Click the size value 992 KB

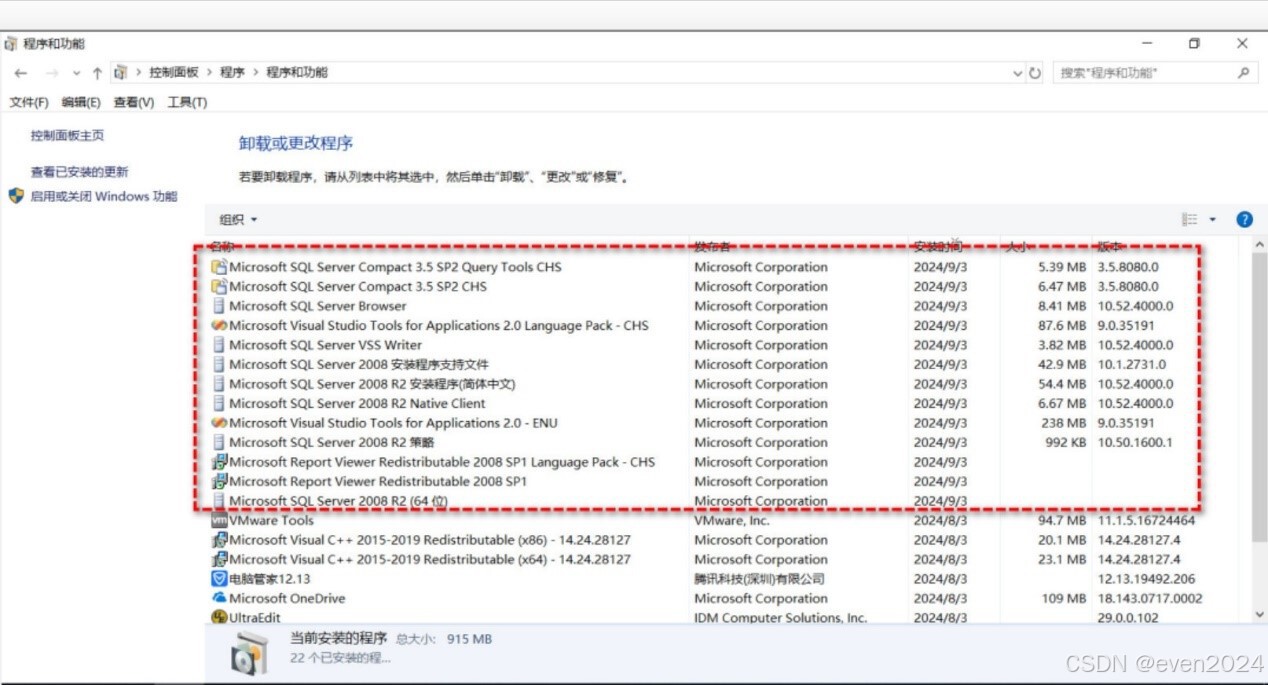pyautogui.click(x=1065, y=442)
